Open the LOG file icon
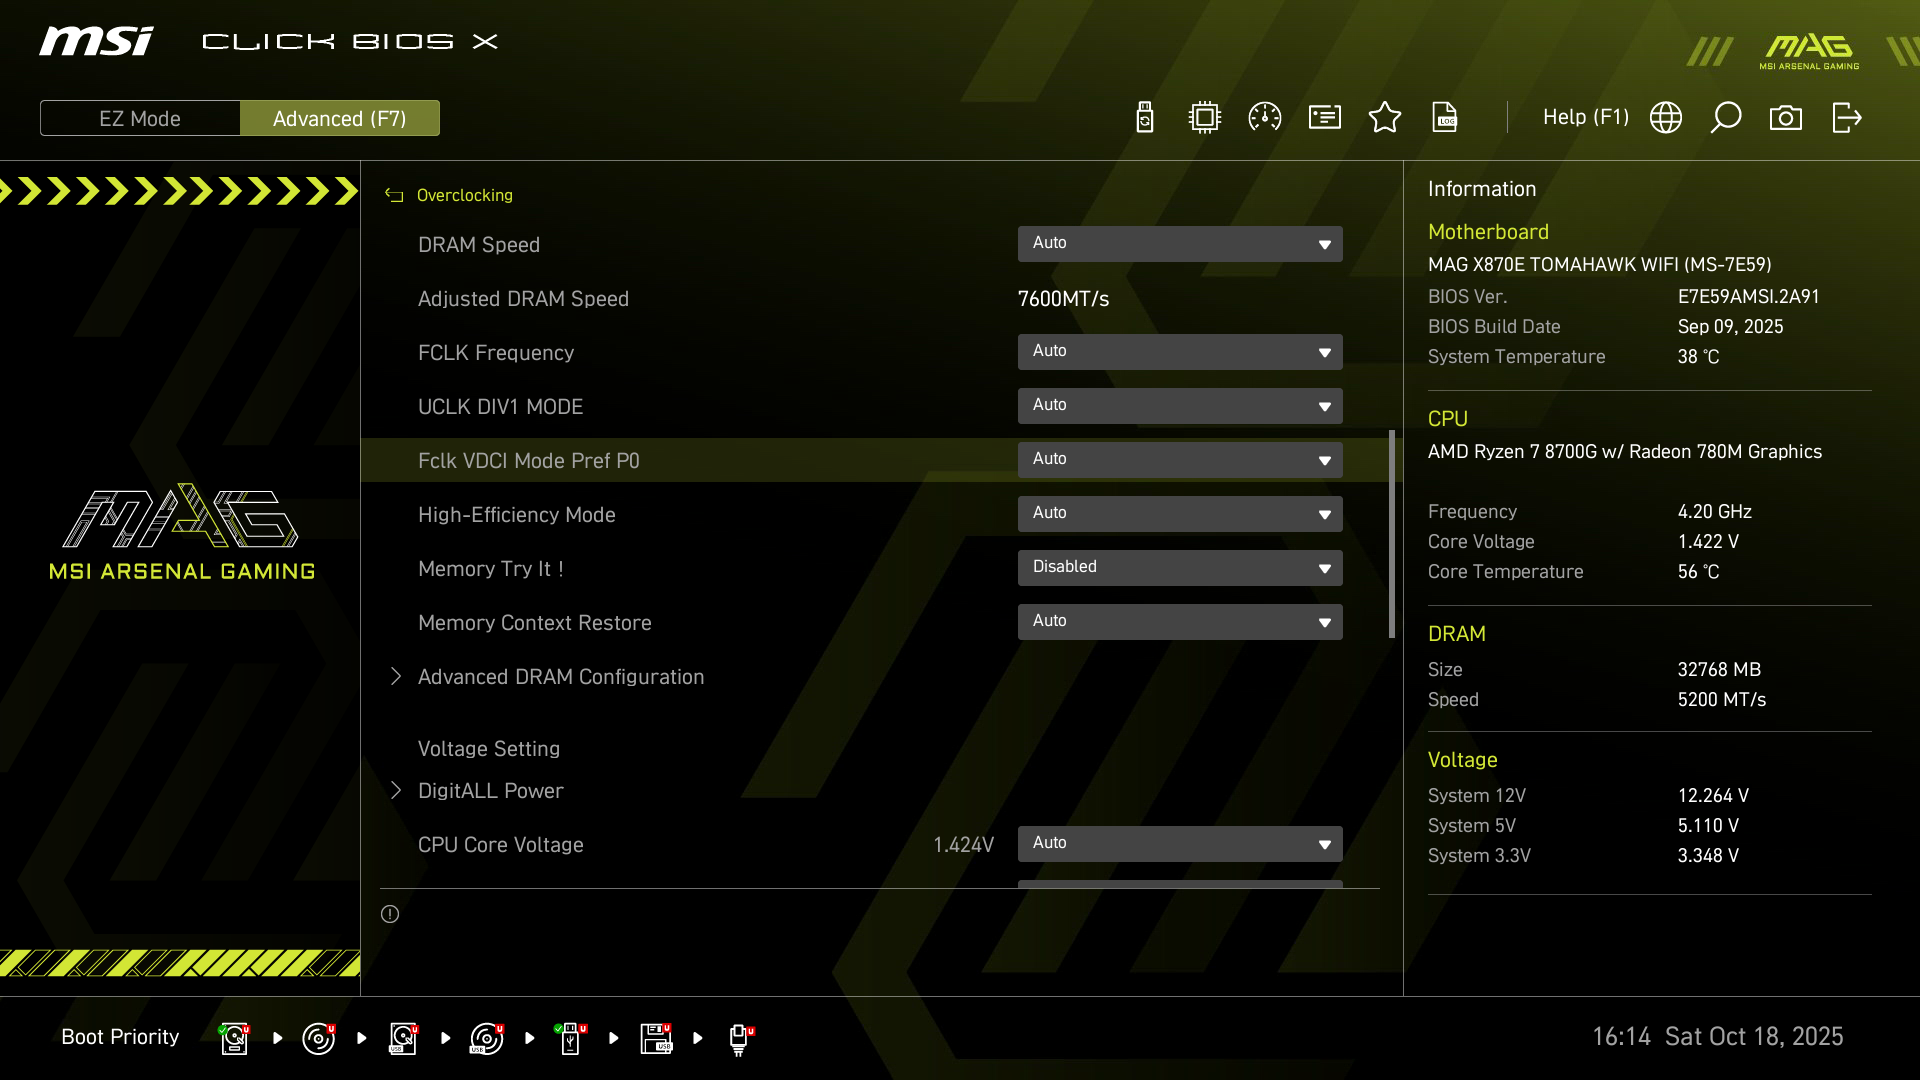 [1445, 118]
